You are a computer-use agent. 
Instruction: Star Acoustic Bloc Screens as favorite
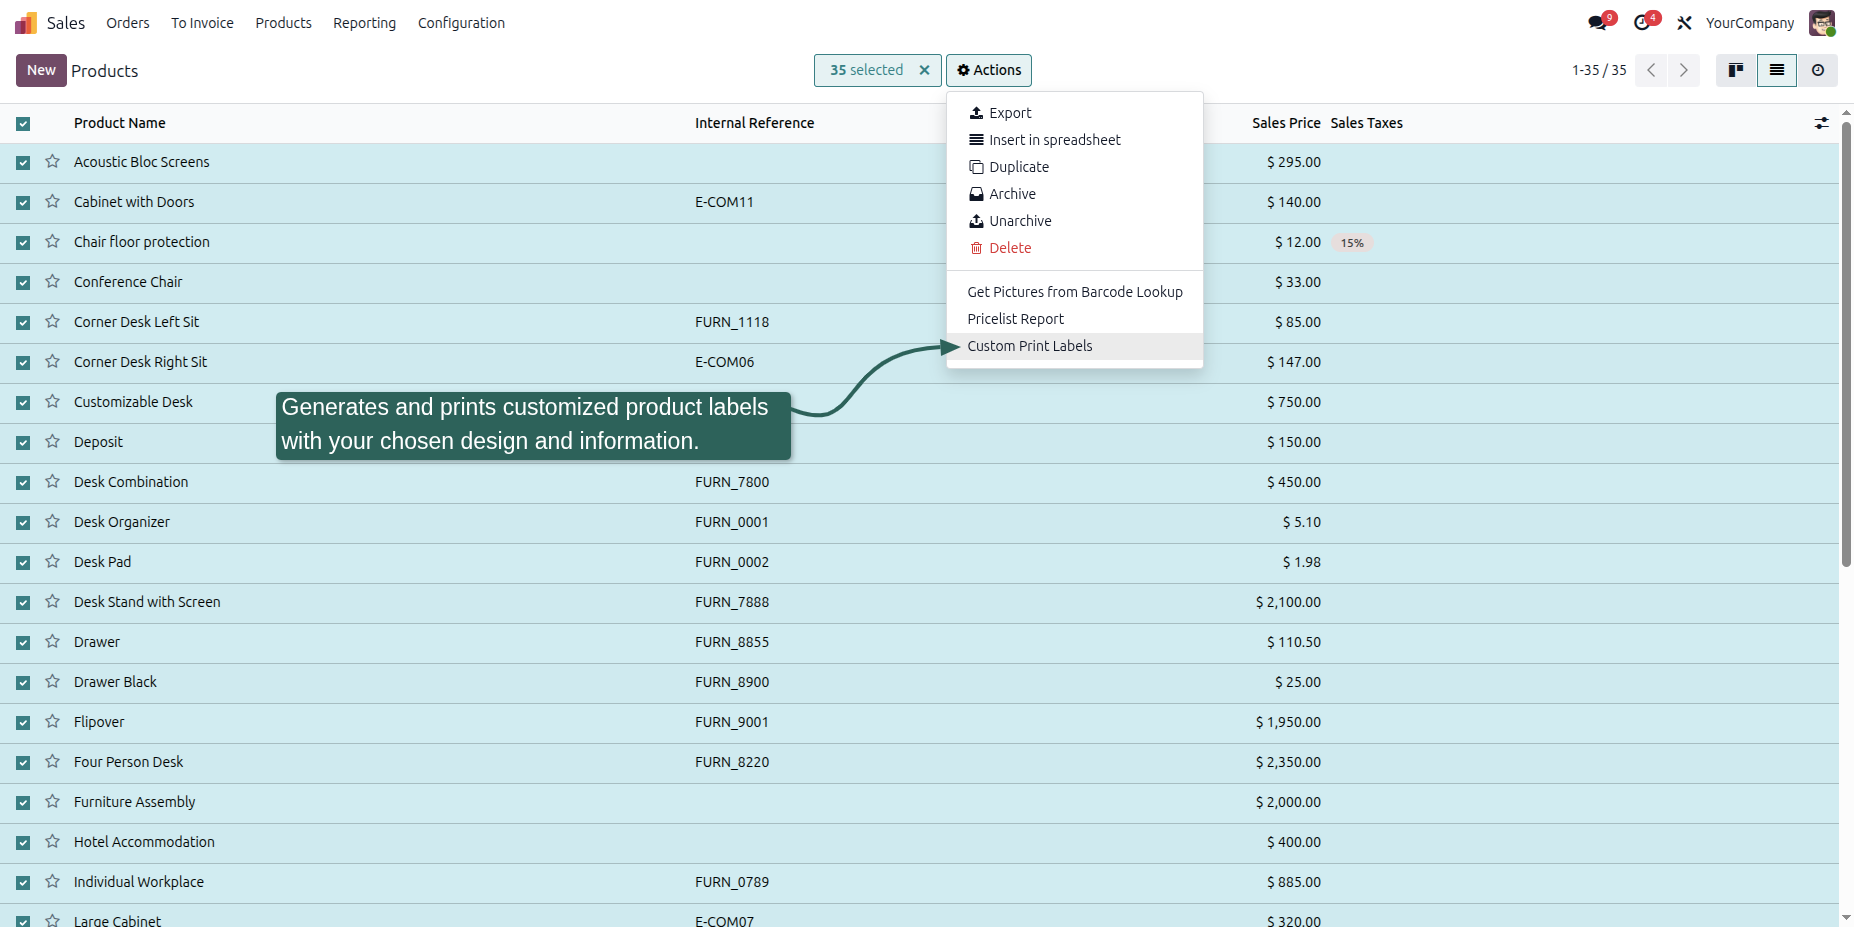coord(53,162)
